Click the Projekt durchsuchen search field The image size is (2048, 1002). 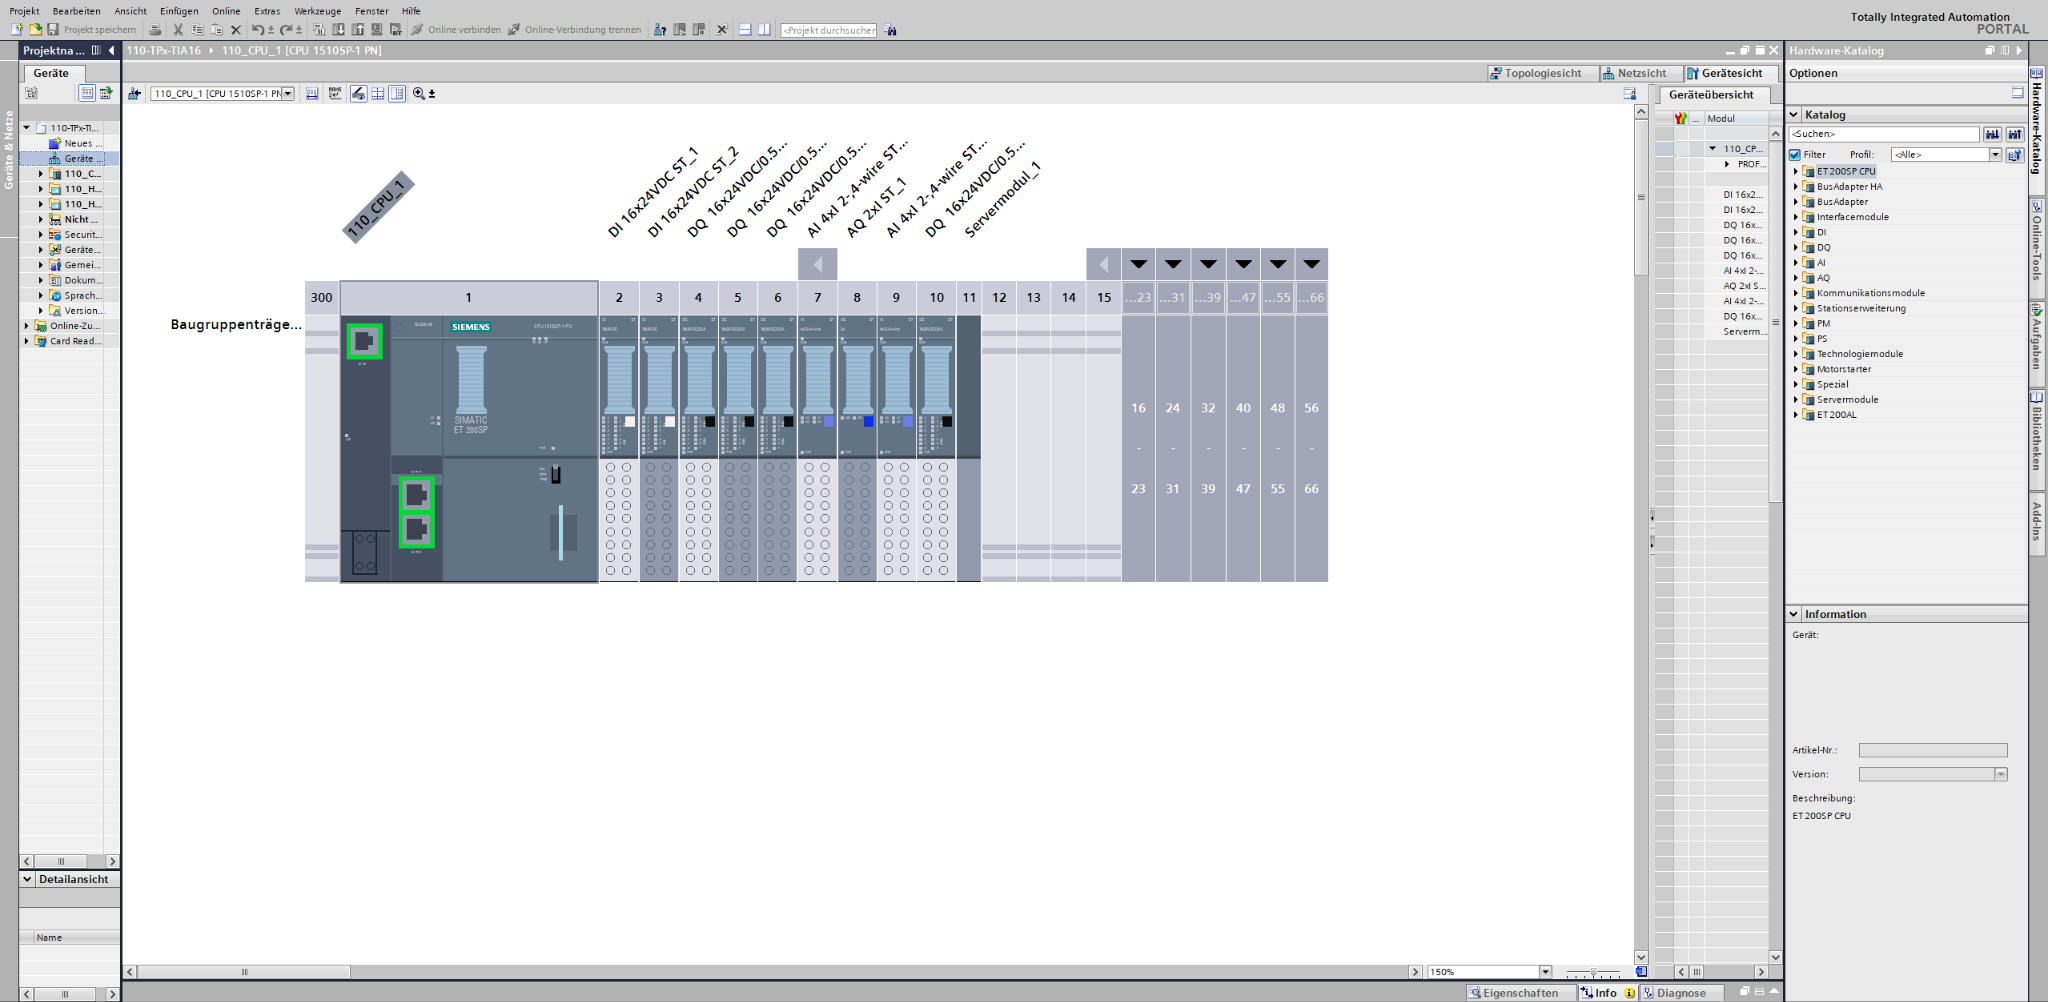coord(828,30)
